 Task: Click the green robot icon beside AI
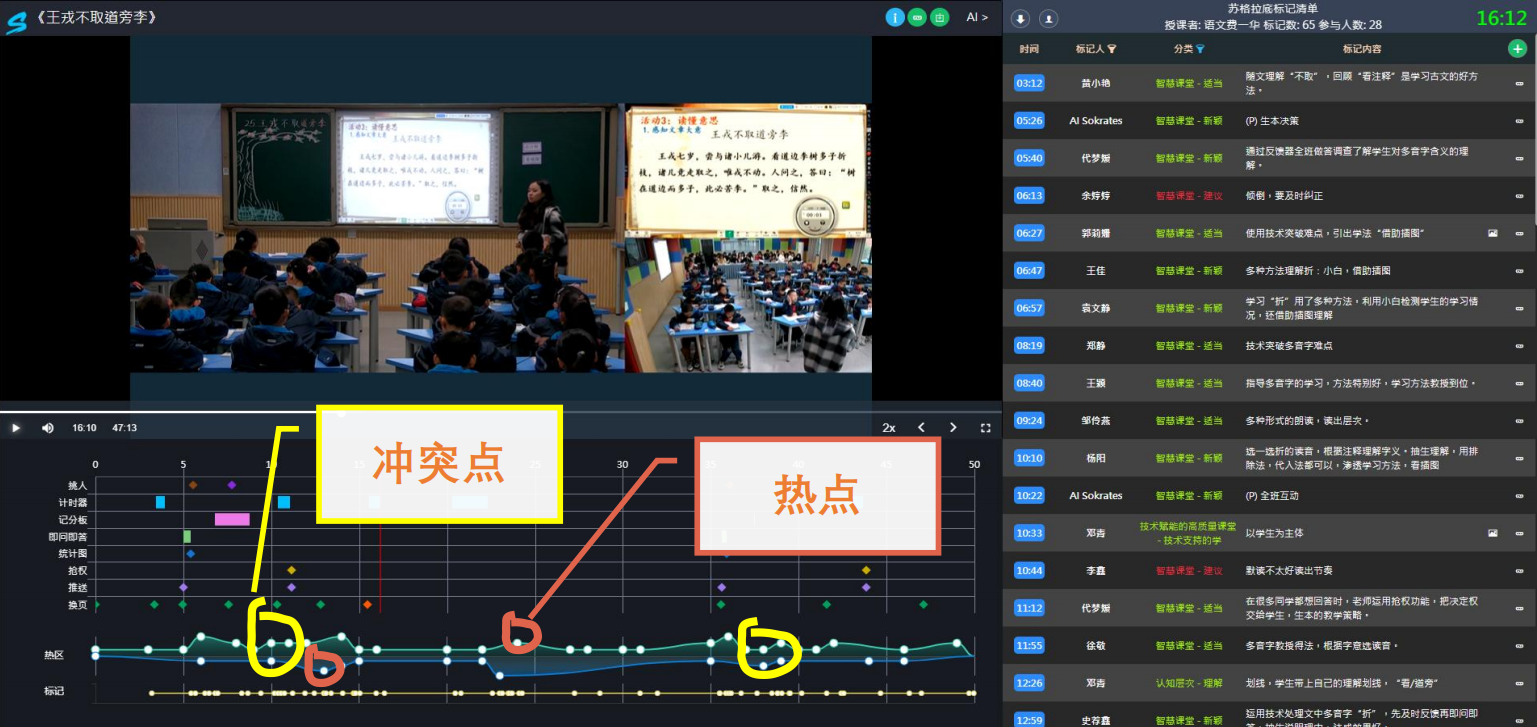(x=939, y=17)
